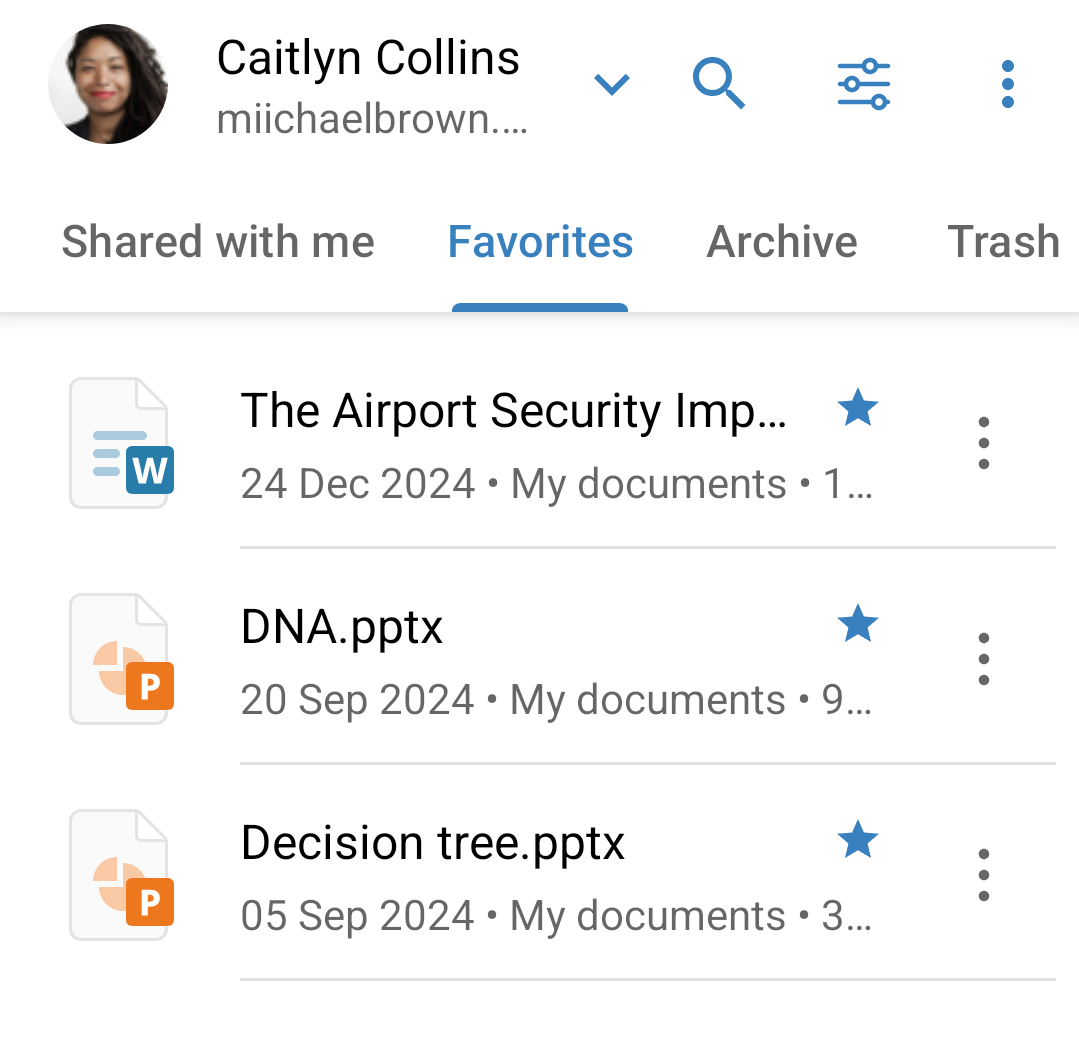The image size is (1079, 1046).
Task: Toggle the star on Decision tree.pptx
Action: tap(858, 840)
